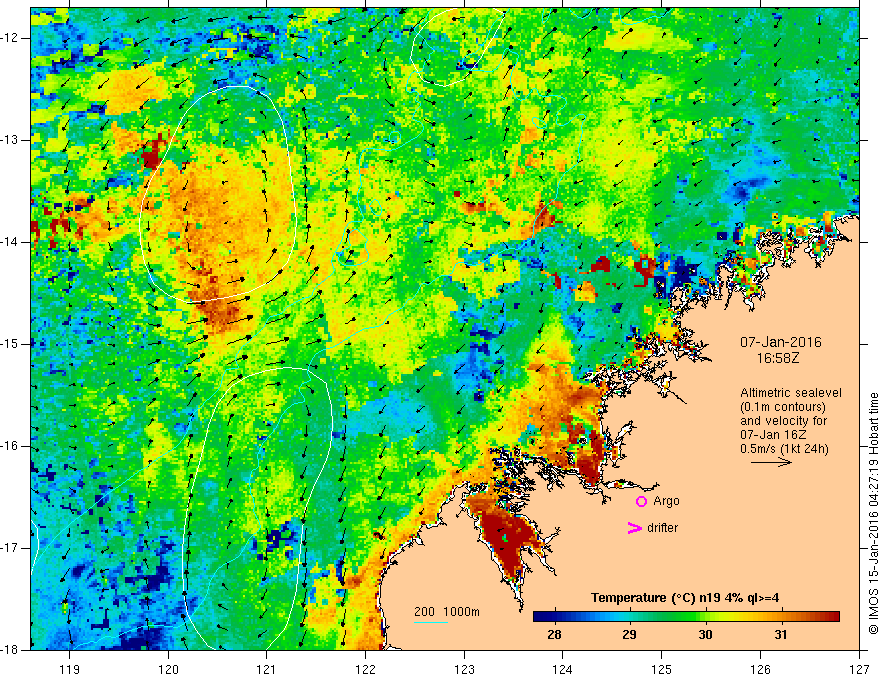Click the colorbar value 29
This screenshot has height=680, width=880.
[x=629, y=635]
